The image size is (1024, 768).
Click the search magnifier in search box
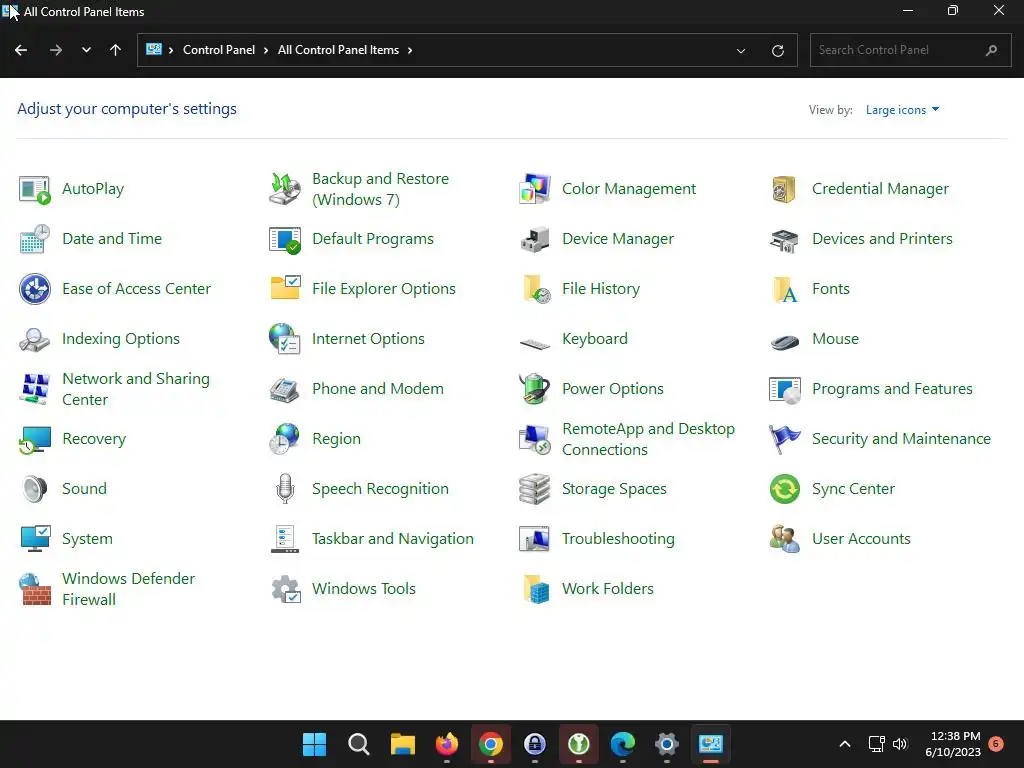pyautogui.click(x=991, y=50)
